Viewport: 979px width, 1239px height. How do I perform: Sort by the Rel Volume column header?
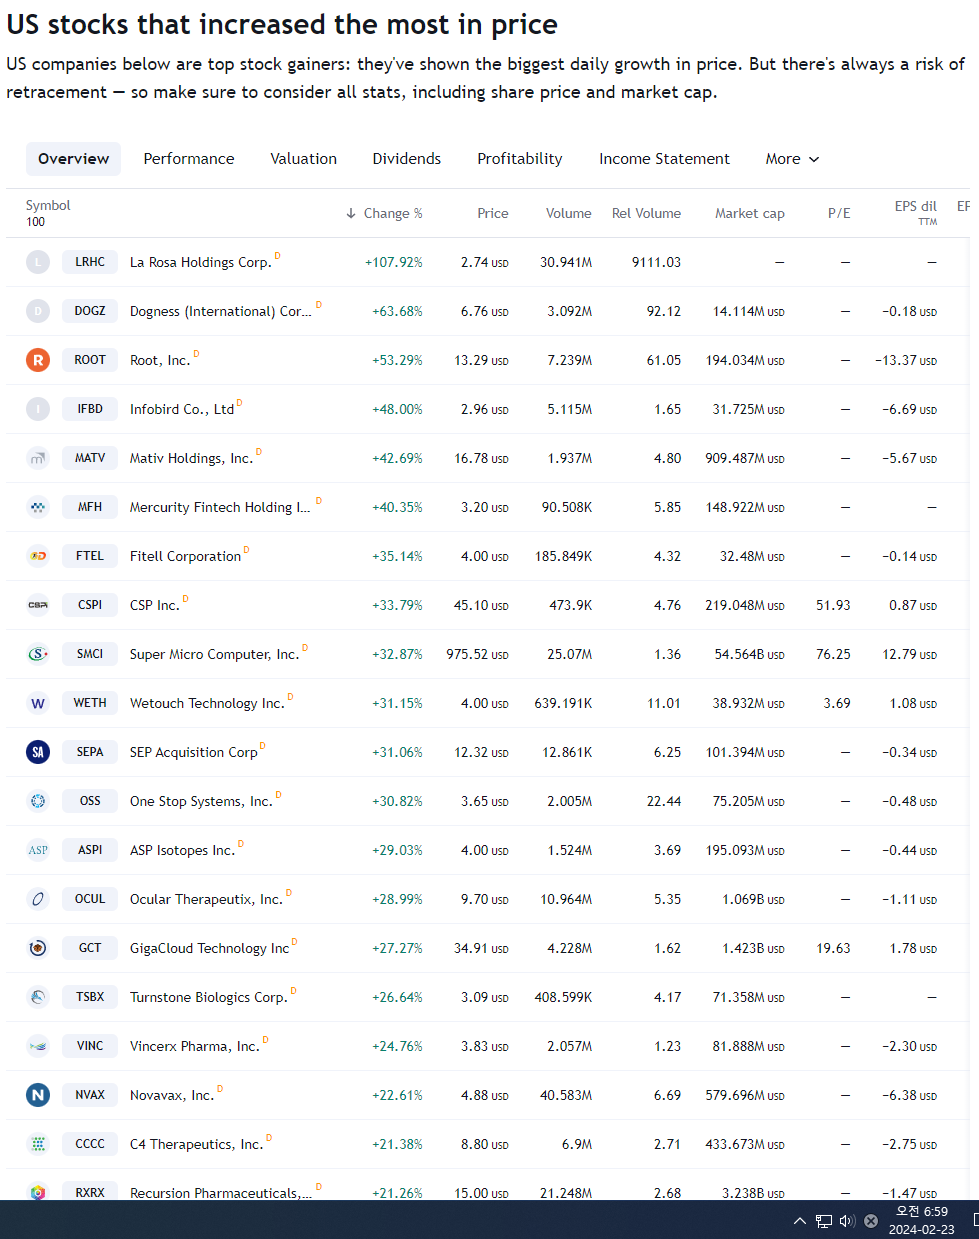click(x=646, y=213)
